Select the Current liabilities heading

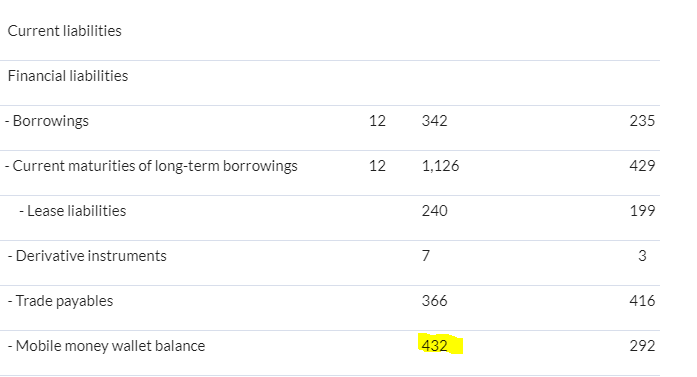point(64,31)
